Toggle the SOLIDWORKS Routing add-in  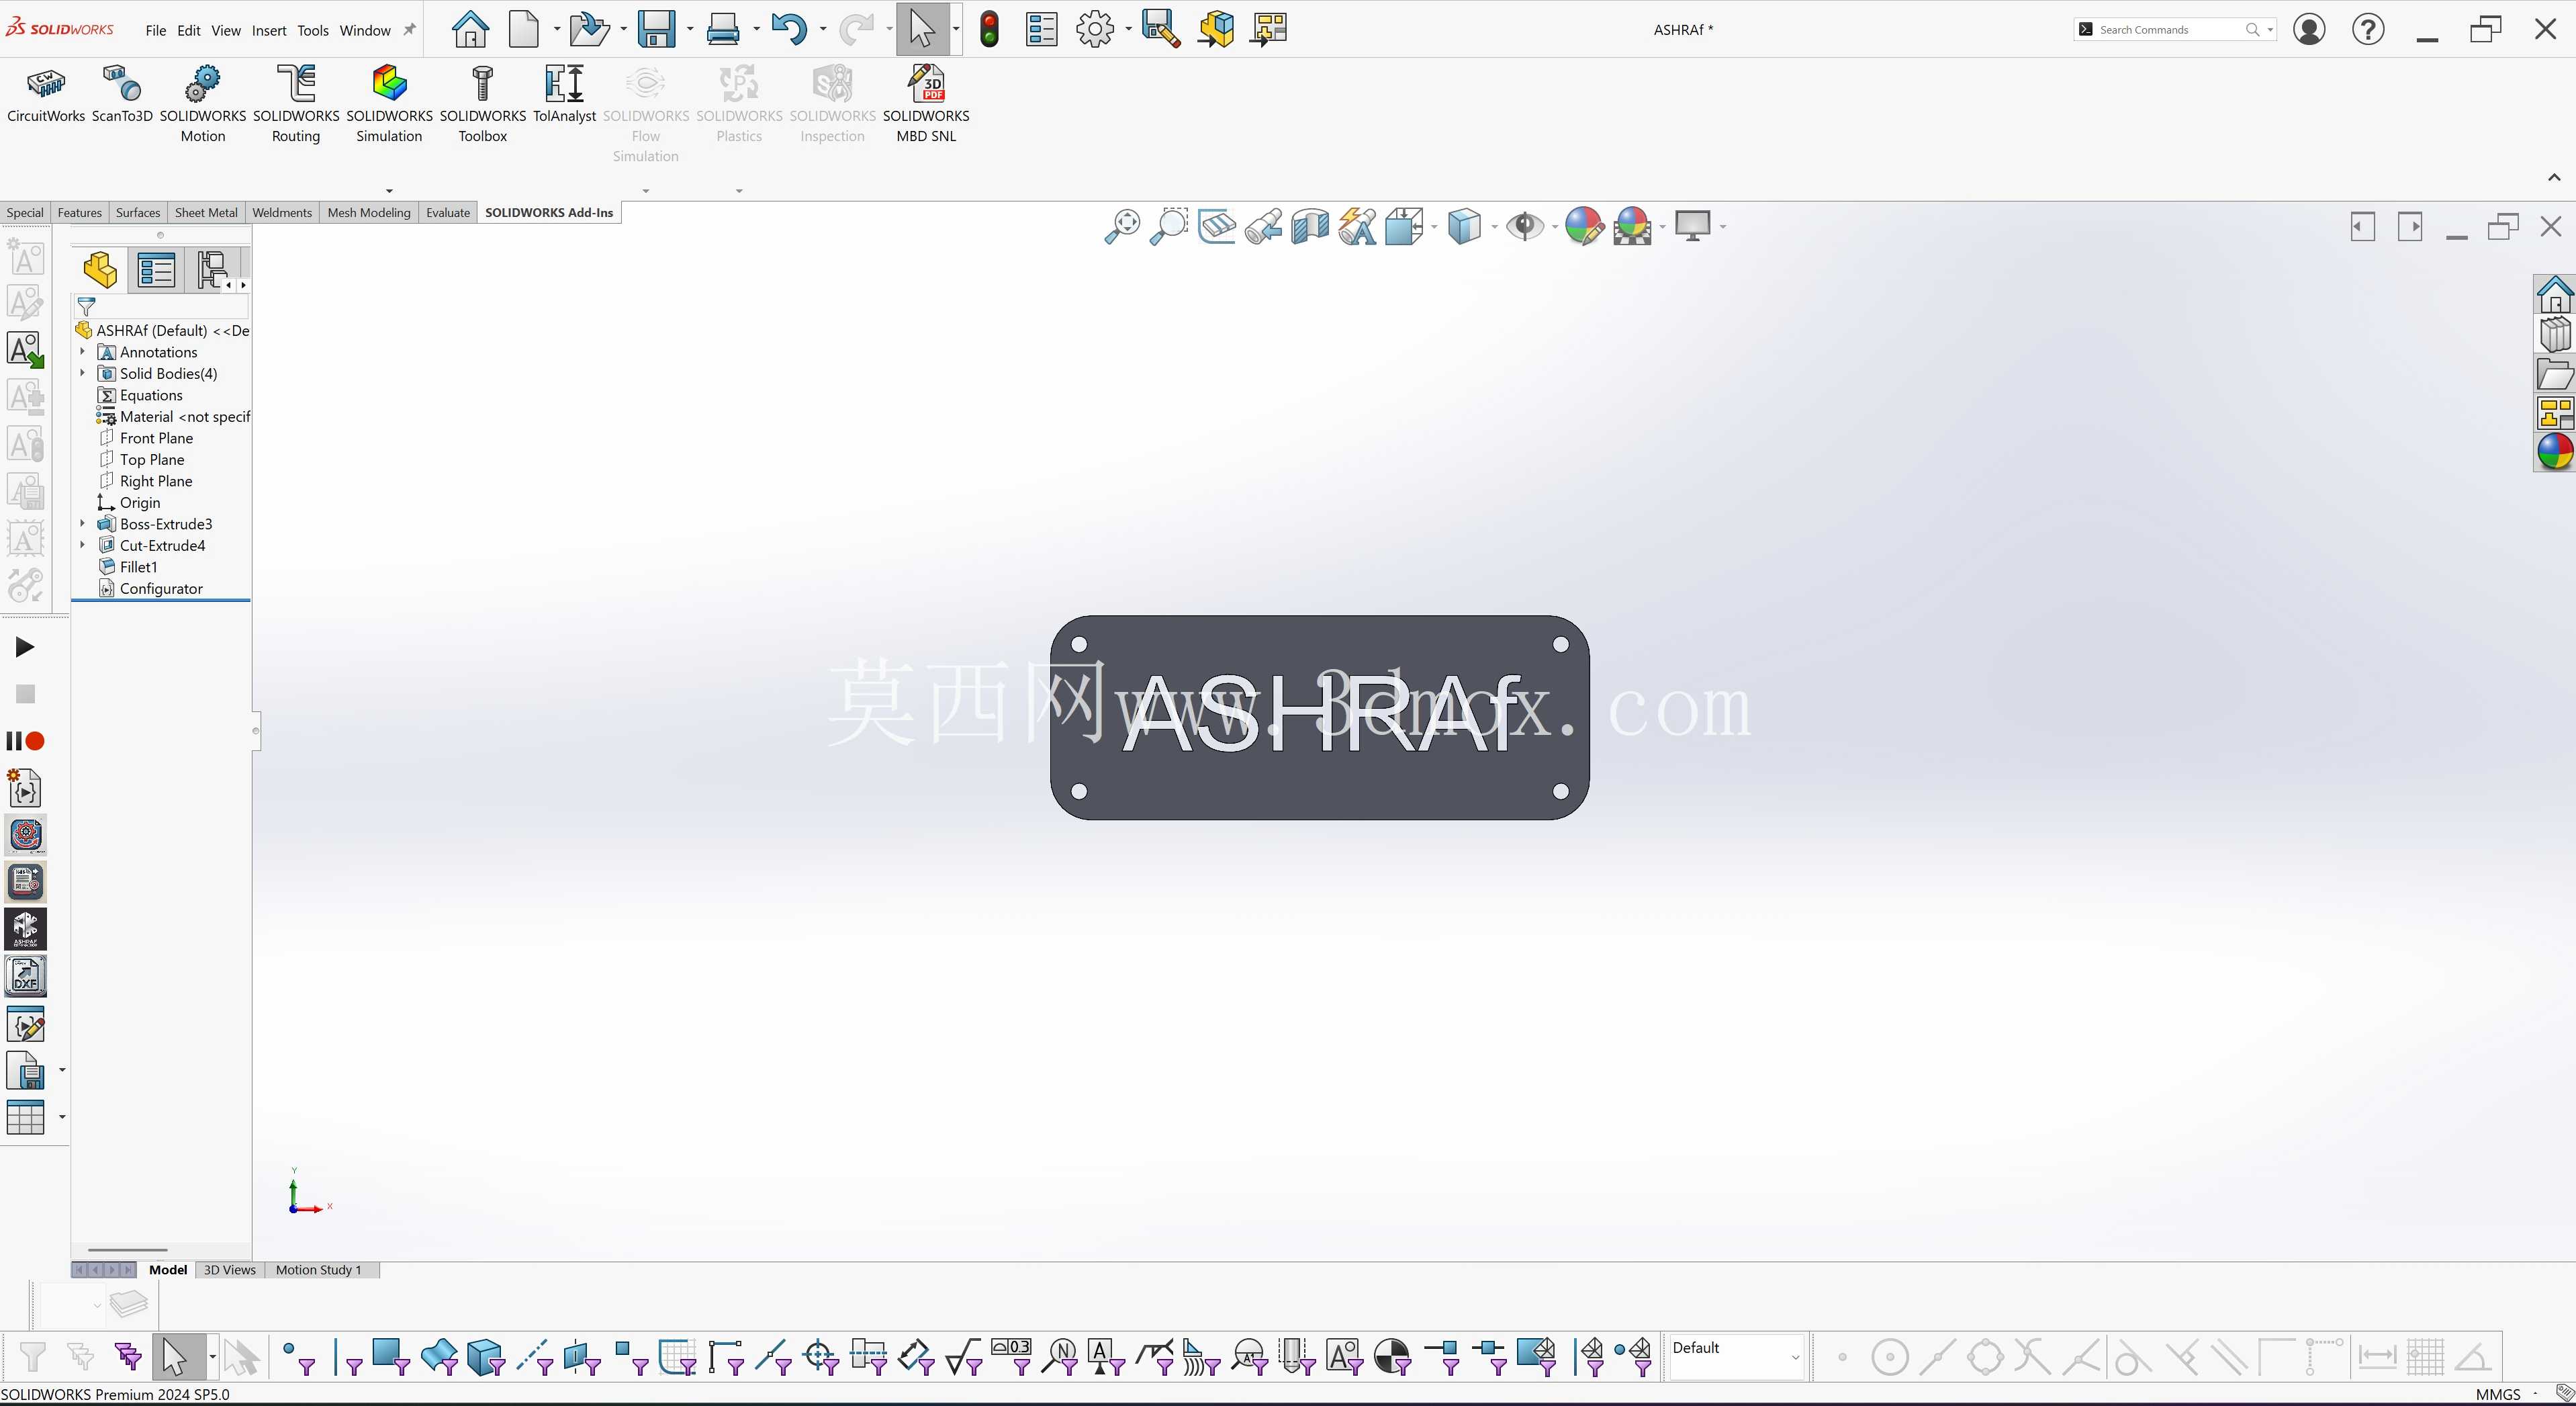(296, 104)
